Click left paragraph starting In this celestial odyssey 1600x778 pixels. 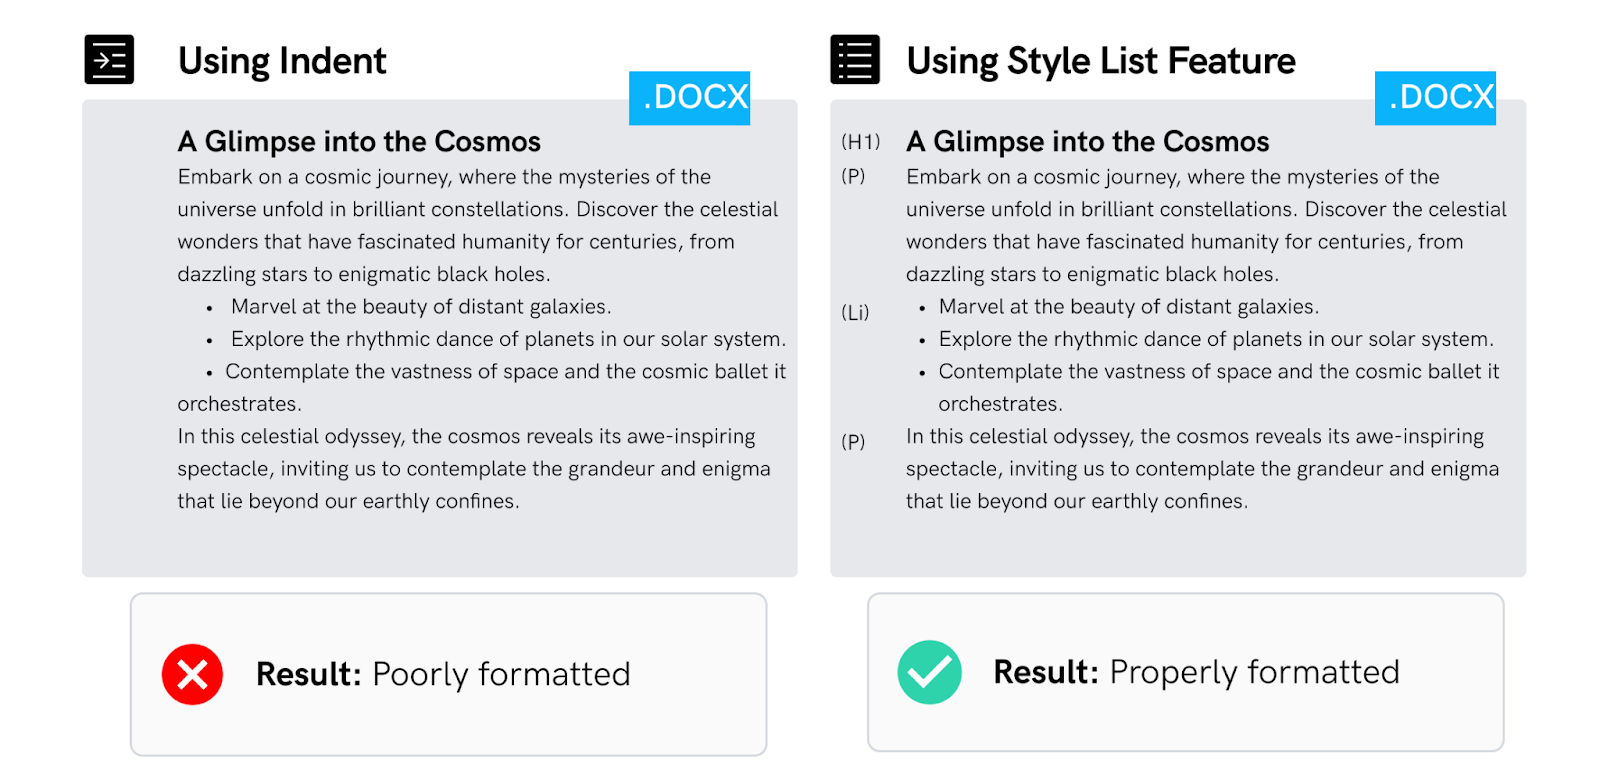coord(474,469)
